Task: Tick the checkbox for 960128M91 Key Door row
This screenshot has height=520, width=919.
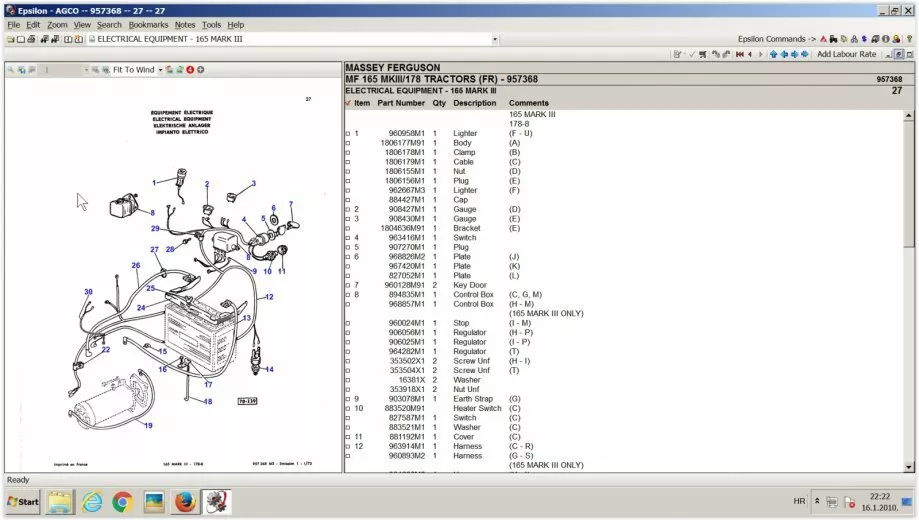Action: 348,286
